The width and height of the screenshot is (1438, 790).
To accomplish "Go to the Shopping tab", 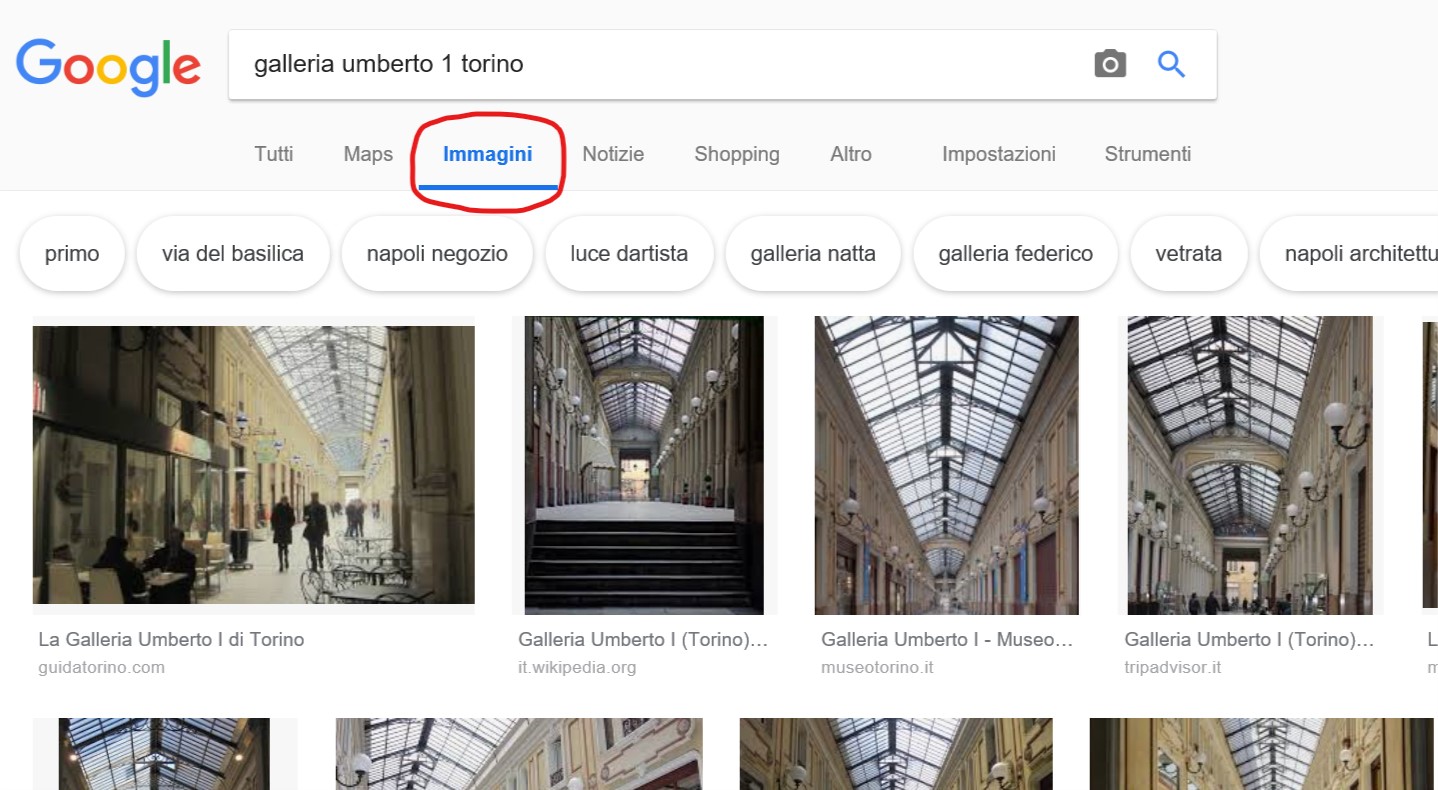I will click(x=737, y=154).
